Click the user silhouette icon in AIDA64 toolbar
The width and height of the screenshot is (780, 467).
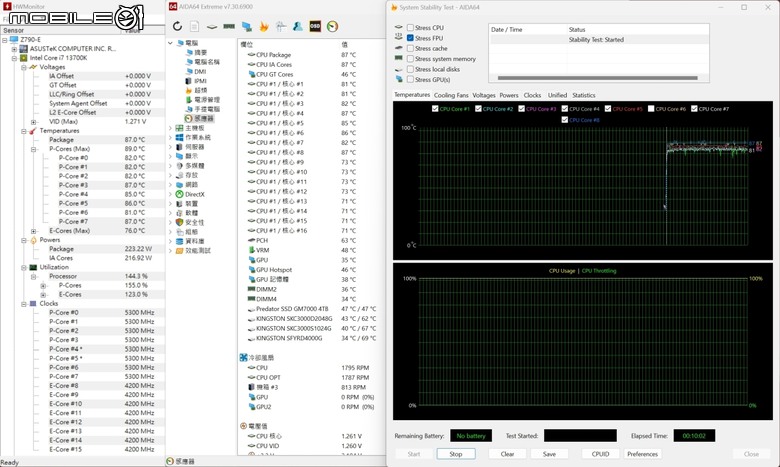(x=298, y=26)
